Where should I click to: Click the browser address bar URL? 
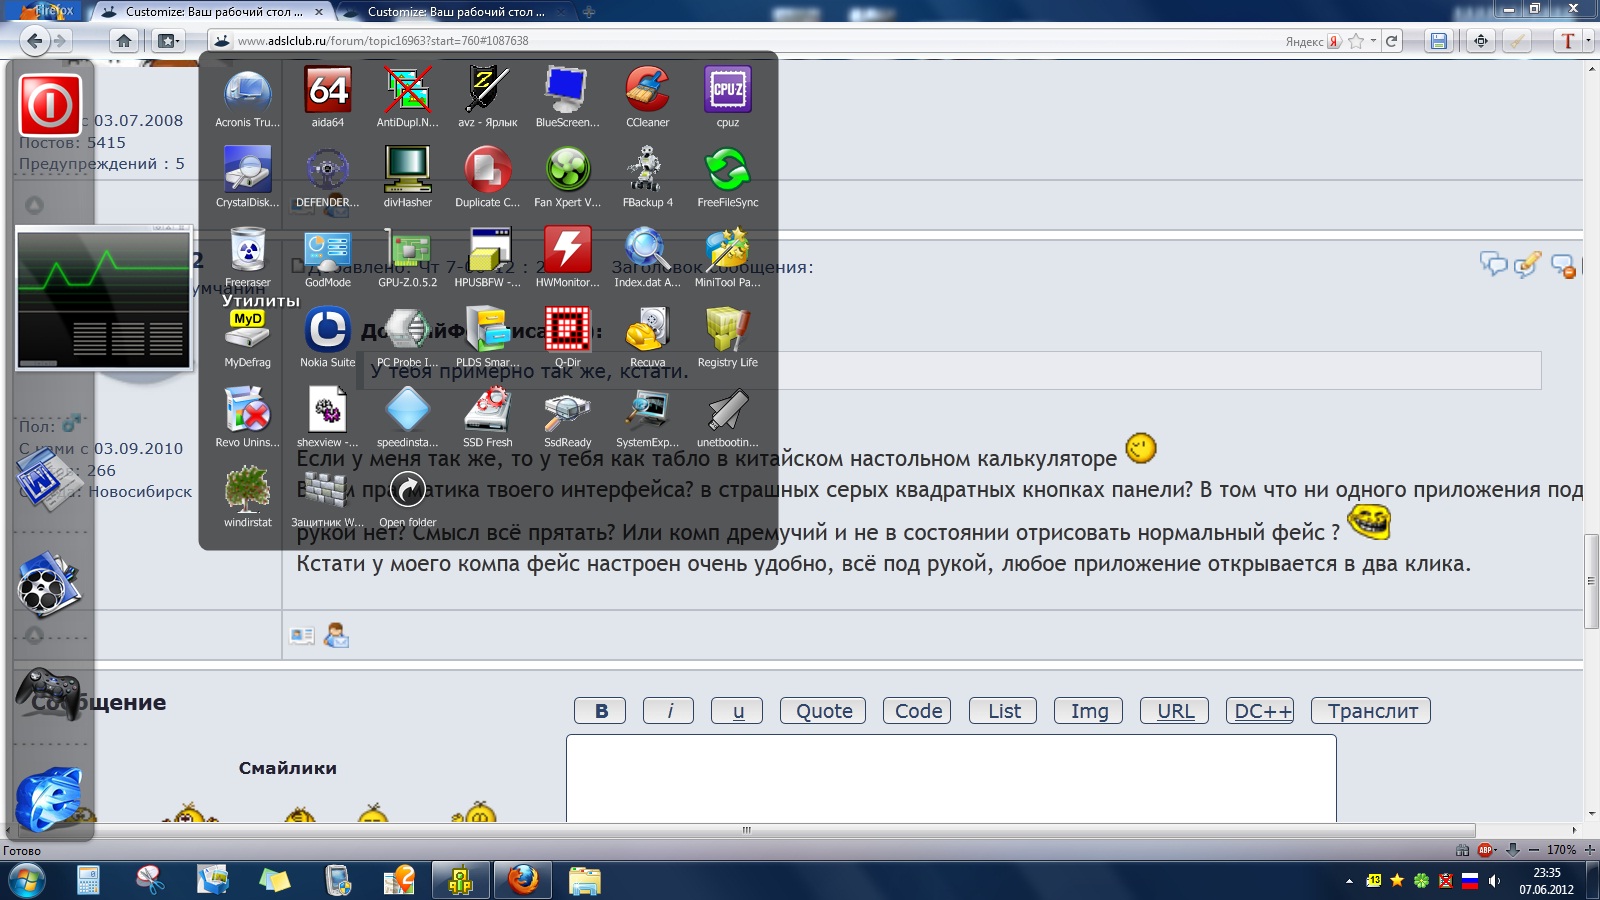click(x=383, y=41)
